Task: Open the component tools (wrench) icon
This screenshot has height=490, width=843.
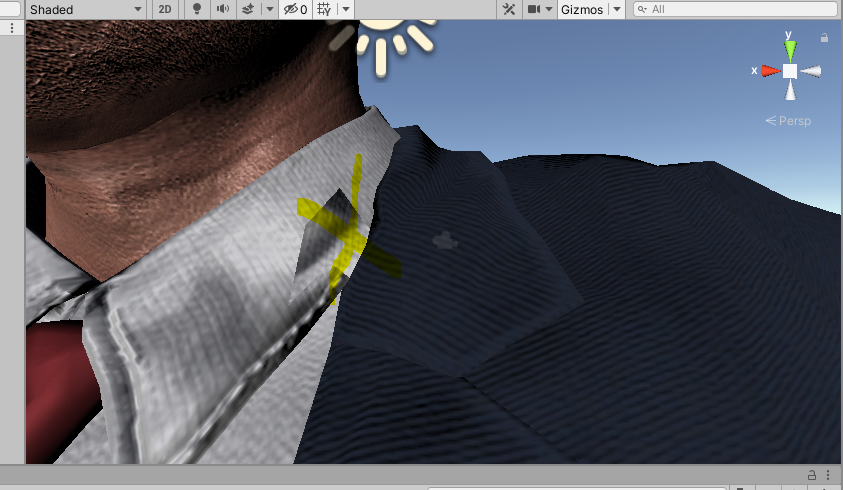Action: (509, 9)
